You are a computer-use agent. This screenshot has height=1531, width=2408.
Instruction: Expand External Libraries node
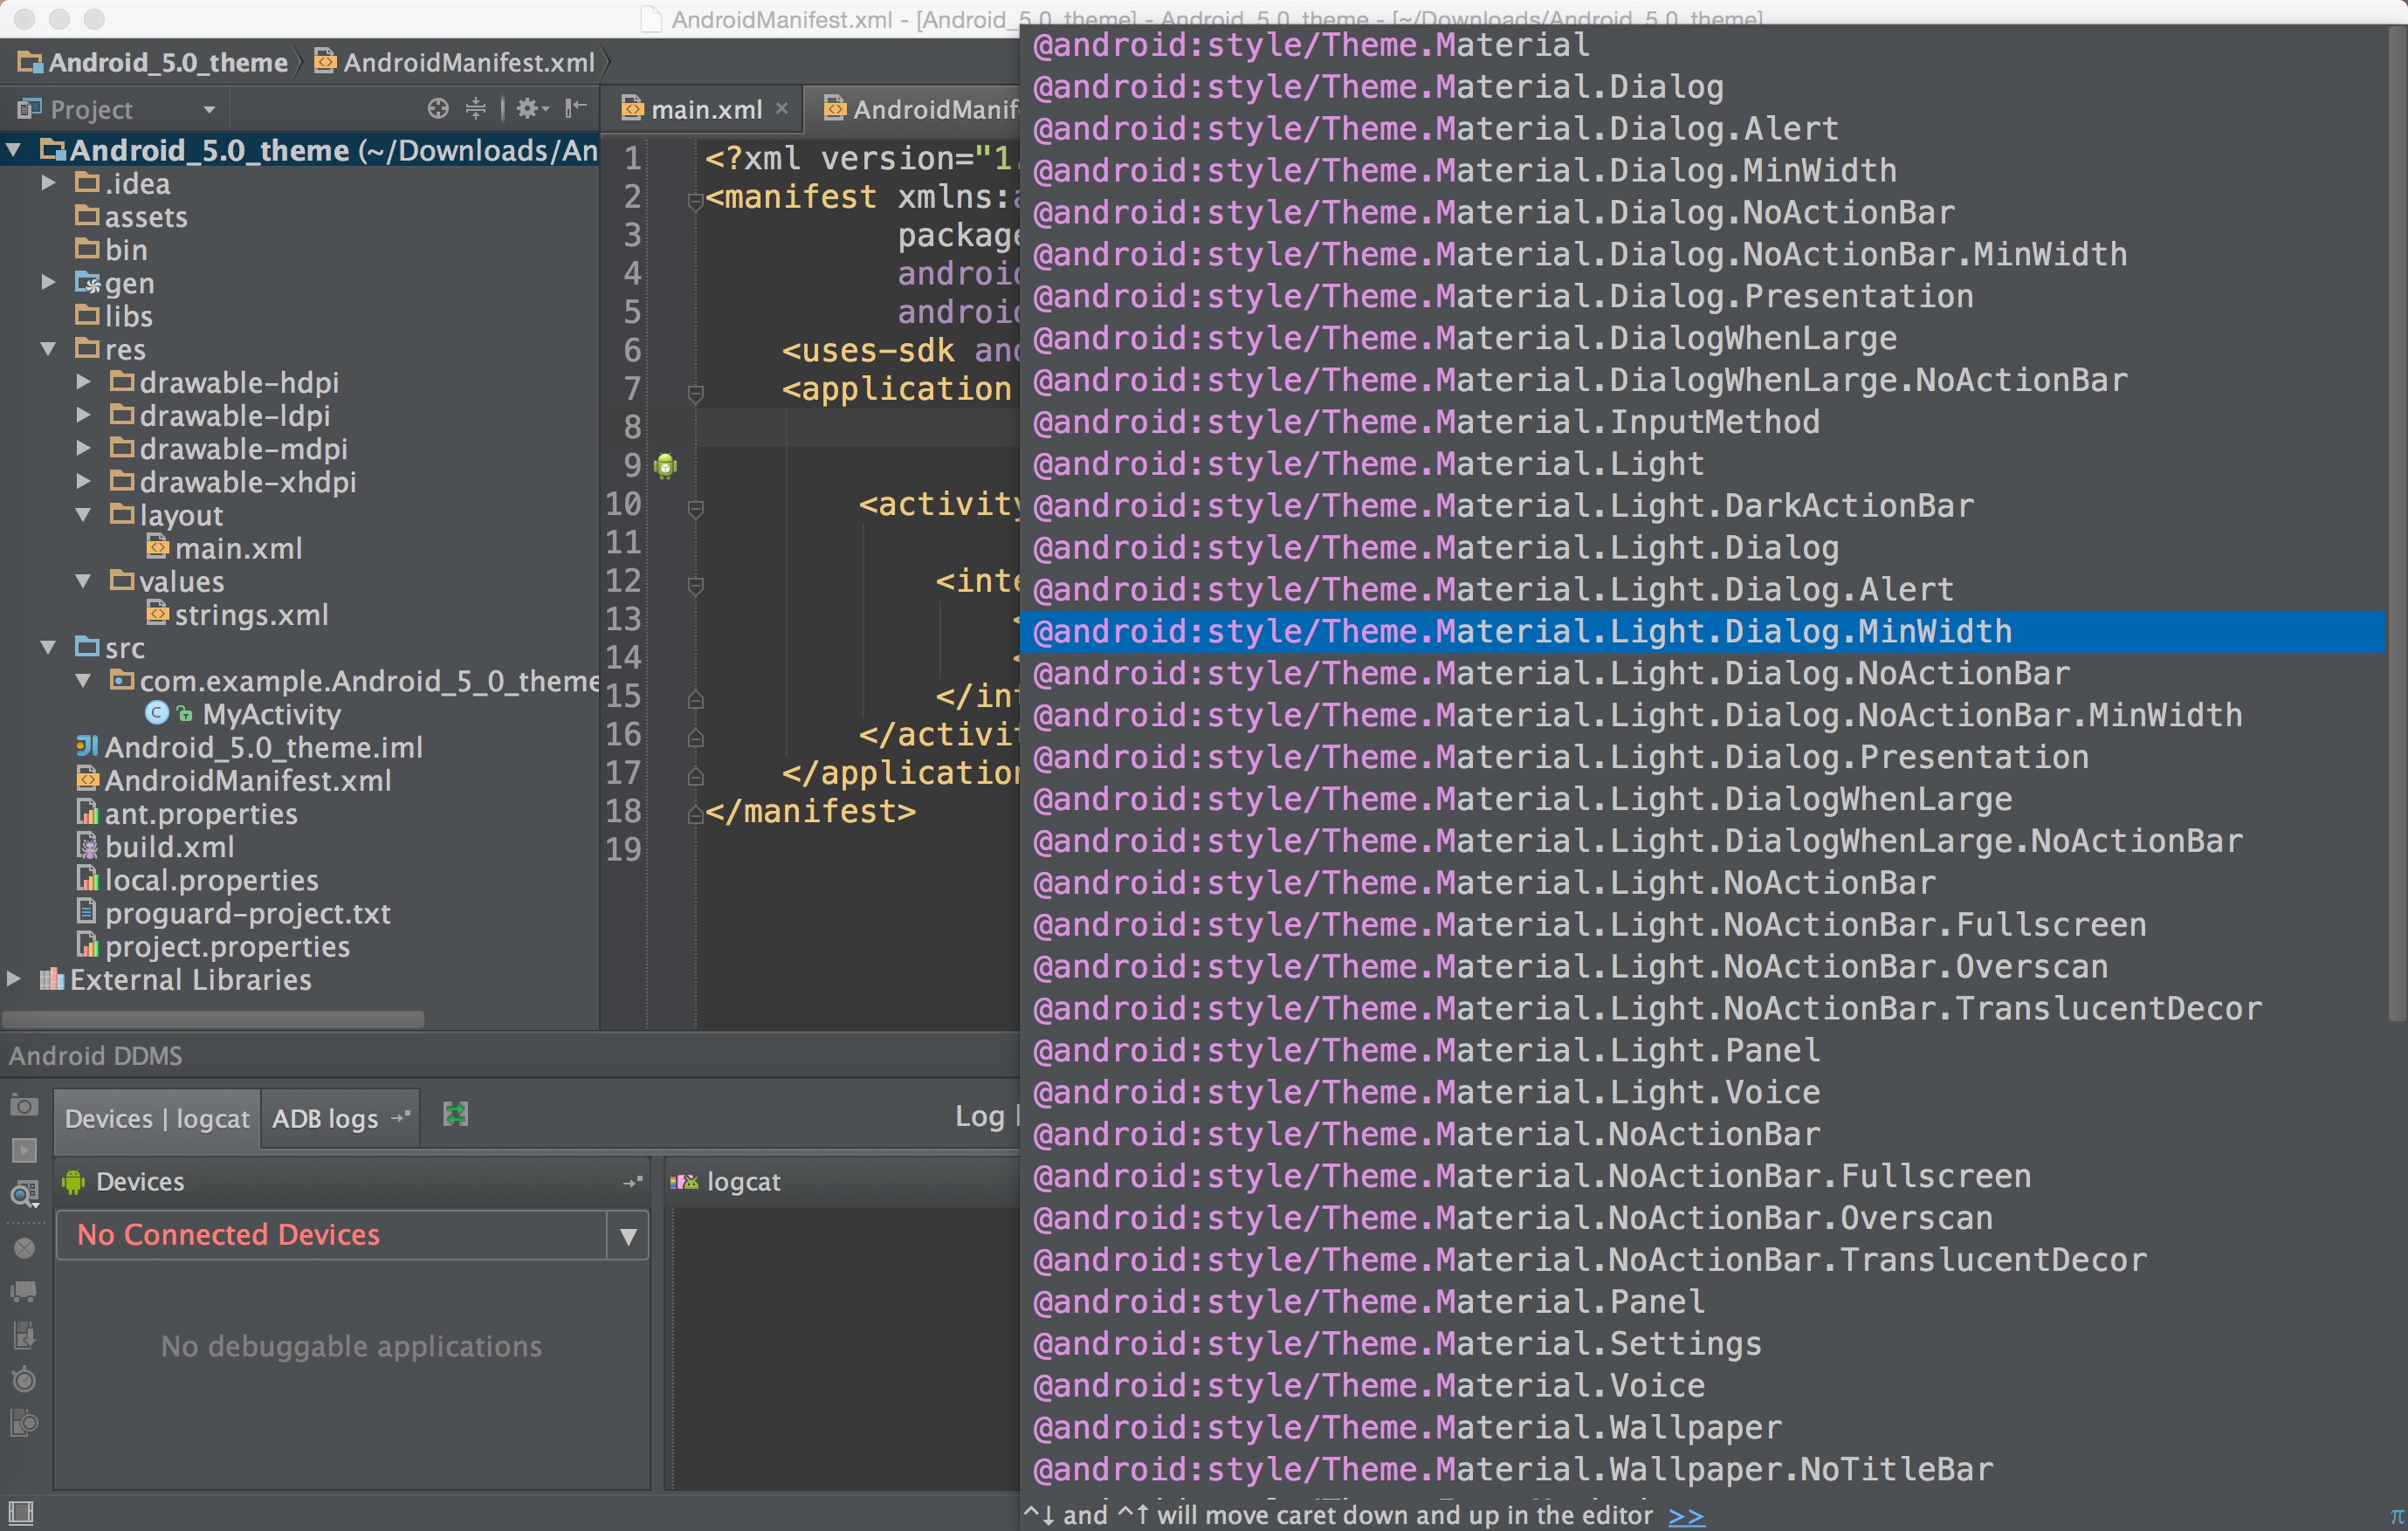point(14,979)
